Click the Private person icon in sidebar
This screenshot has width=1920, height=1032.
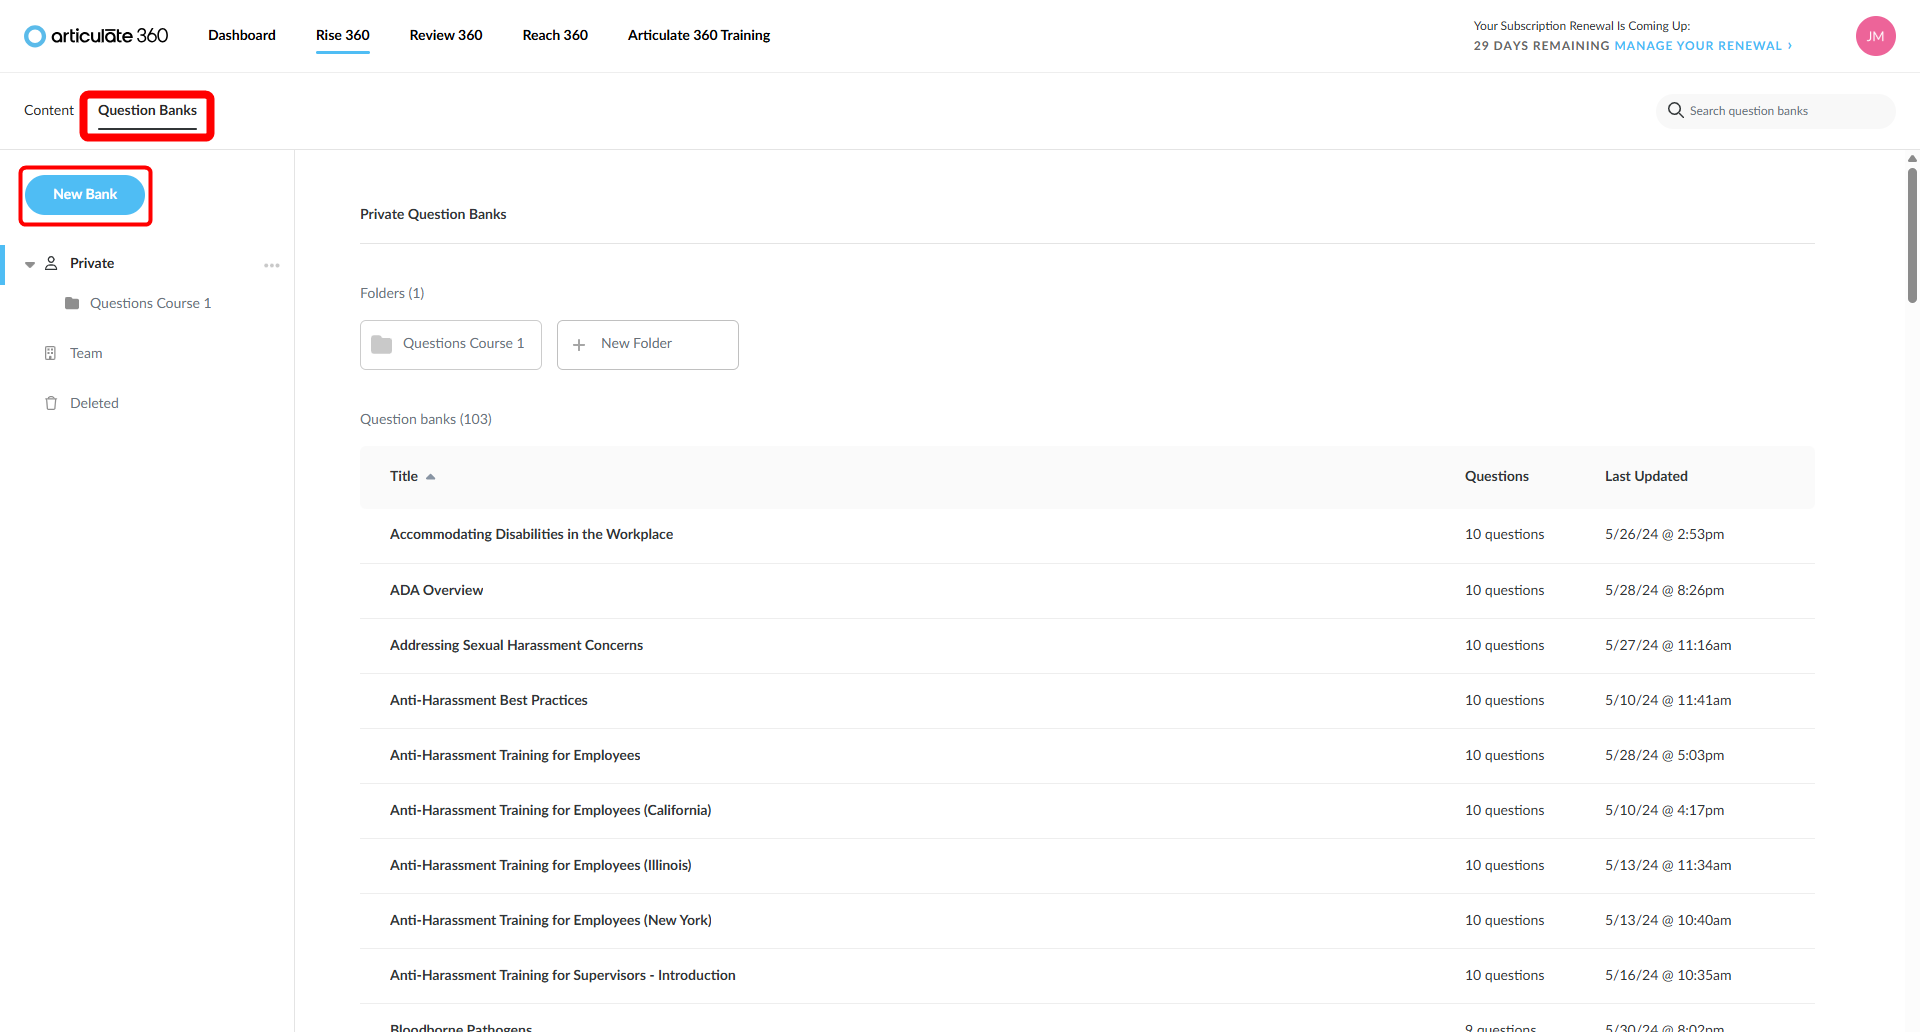[x=51, y=263]
